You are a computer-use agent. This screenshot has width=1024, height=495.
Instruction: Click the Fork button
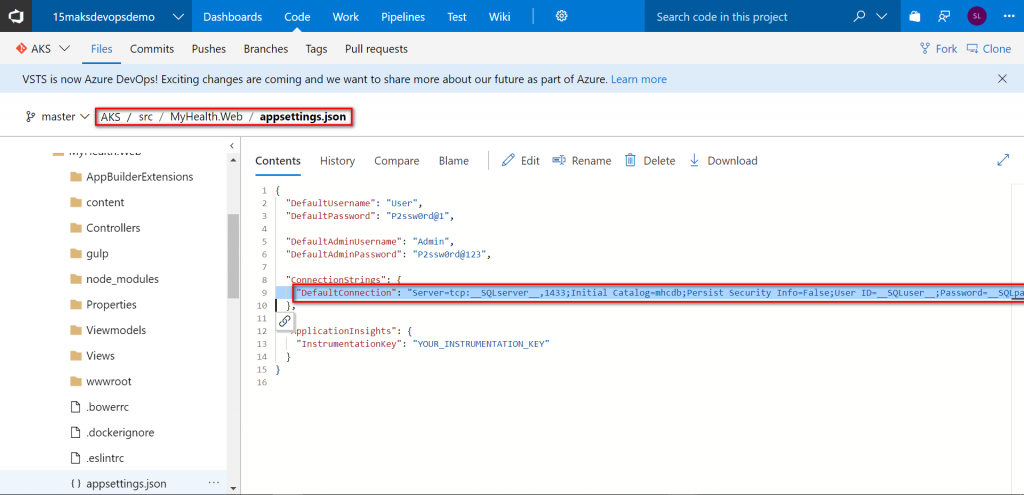pyautogui.click(x=938, y=49)
